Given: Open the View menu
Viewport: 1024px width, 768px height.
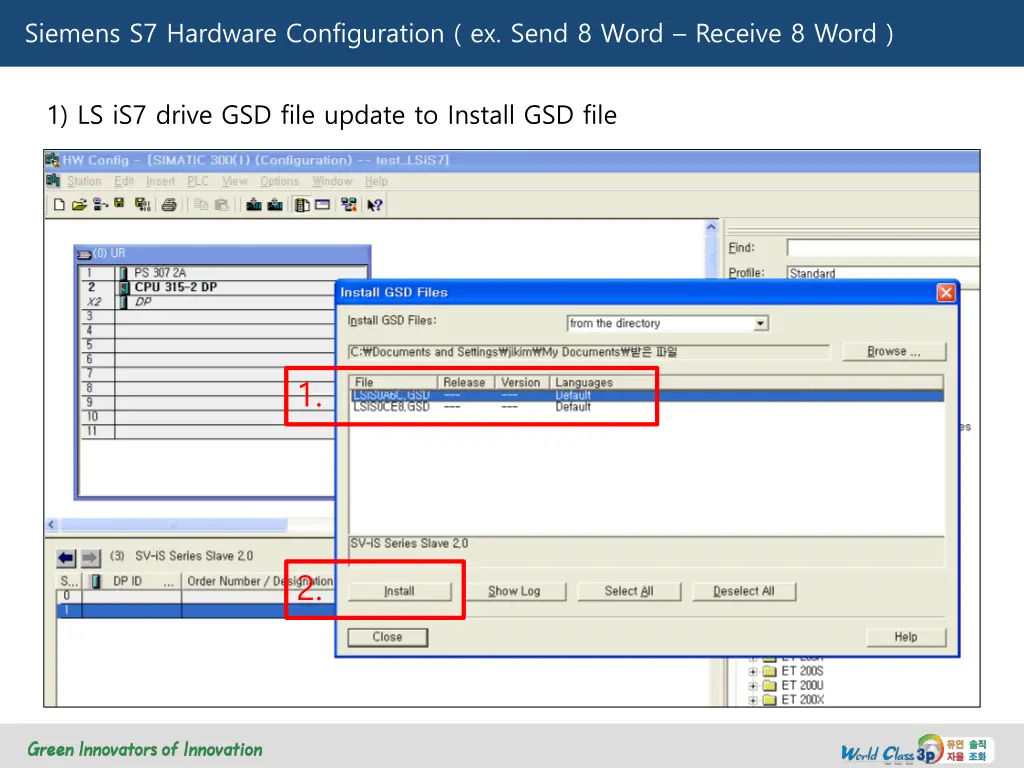Looking at the screenshot, I should click(x=234, y=182).
